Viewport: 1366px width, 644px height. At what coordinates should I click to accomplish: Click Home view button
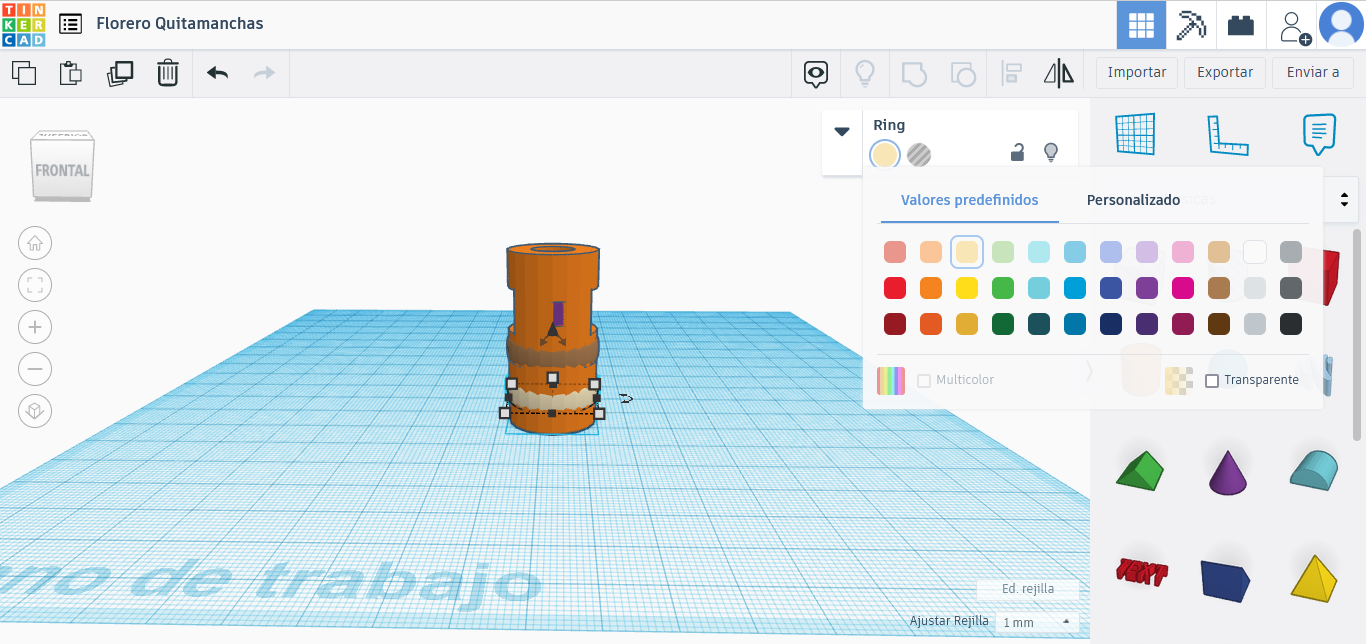[35, 243]
